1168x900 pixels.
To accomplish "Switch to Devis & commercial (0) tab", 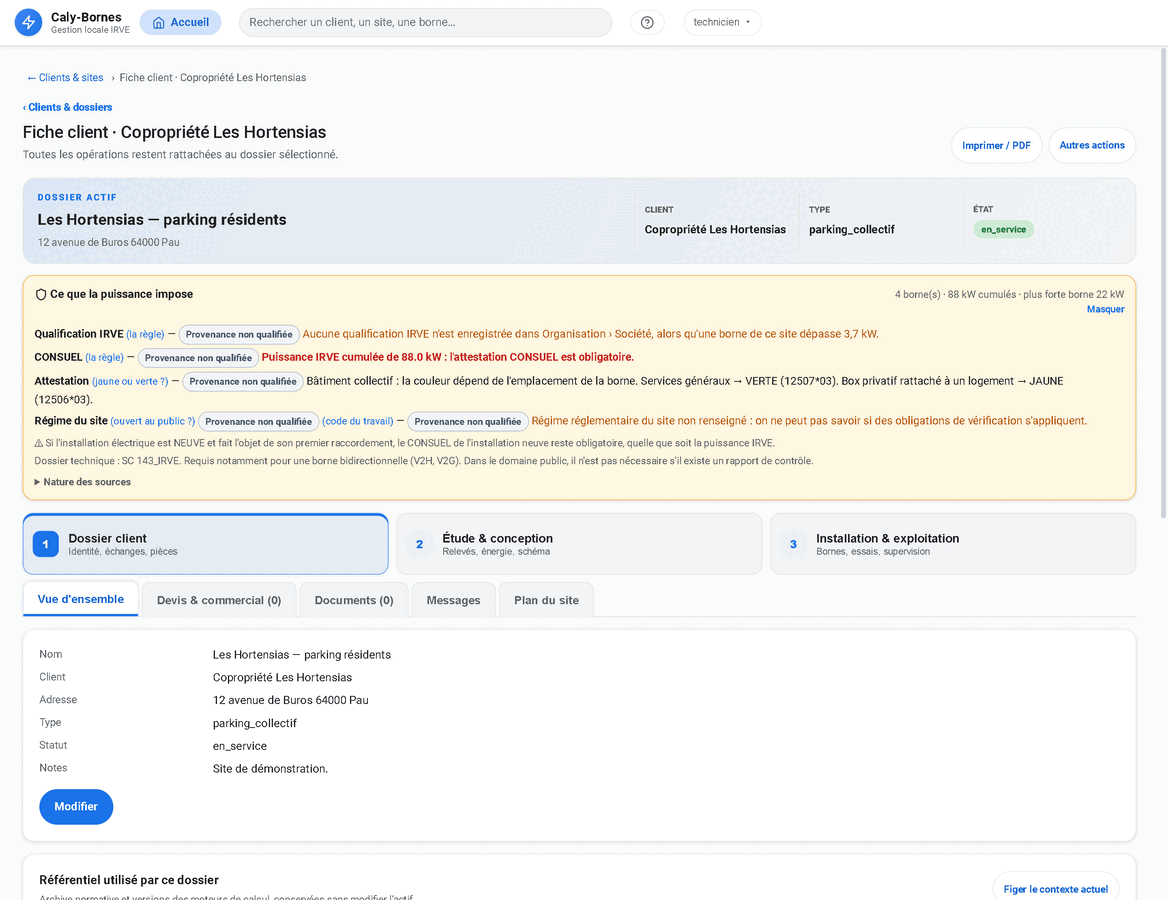I will tap(219, 600).
